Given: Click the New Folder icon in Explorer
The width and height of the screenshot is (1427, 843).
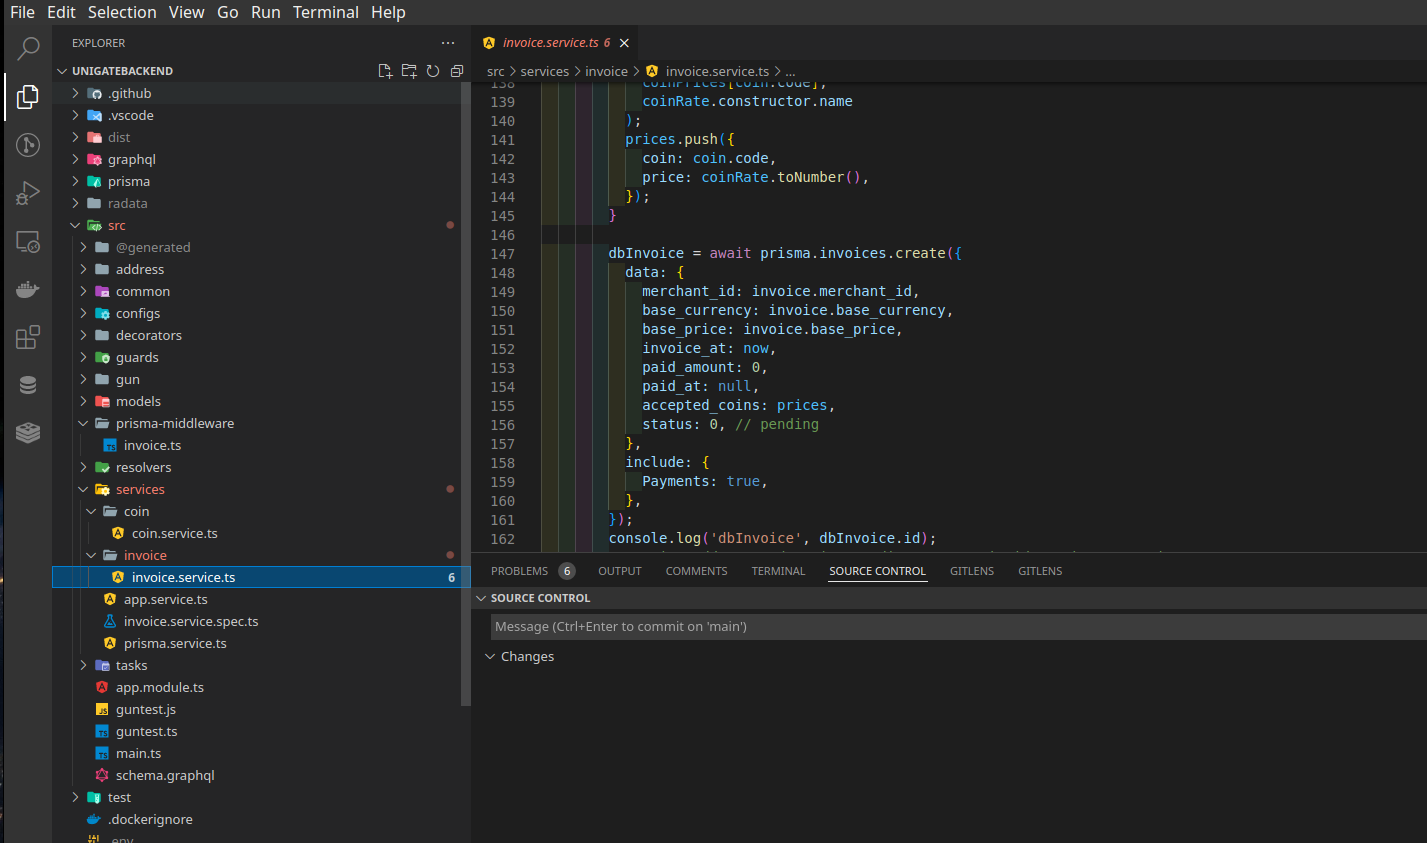Looking at the screenshot, I should 409,71.
